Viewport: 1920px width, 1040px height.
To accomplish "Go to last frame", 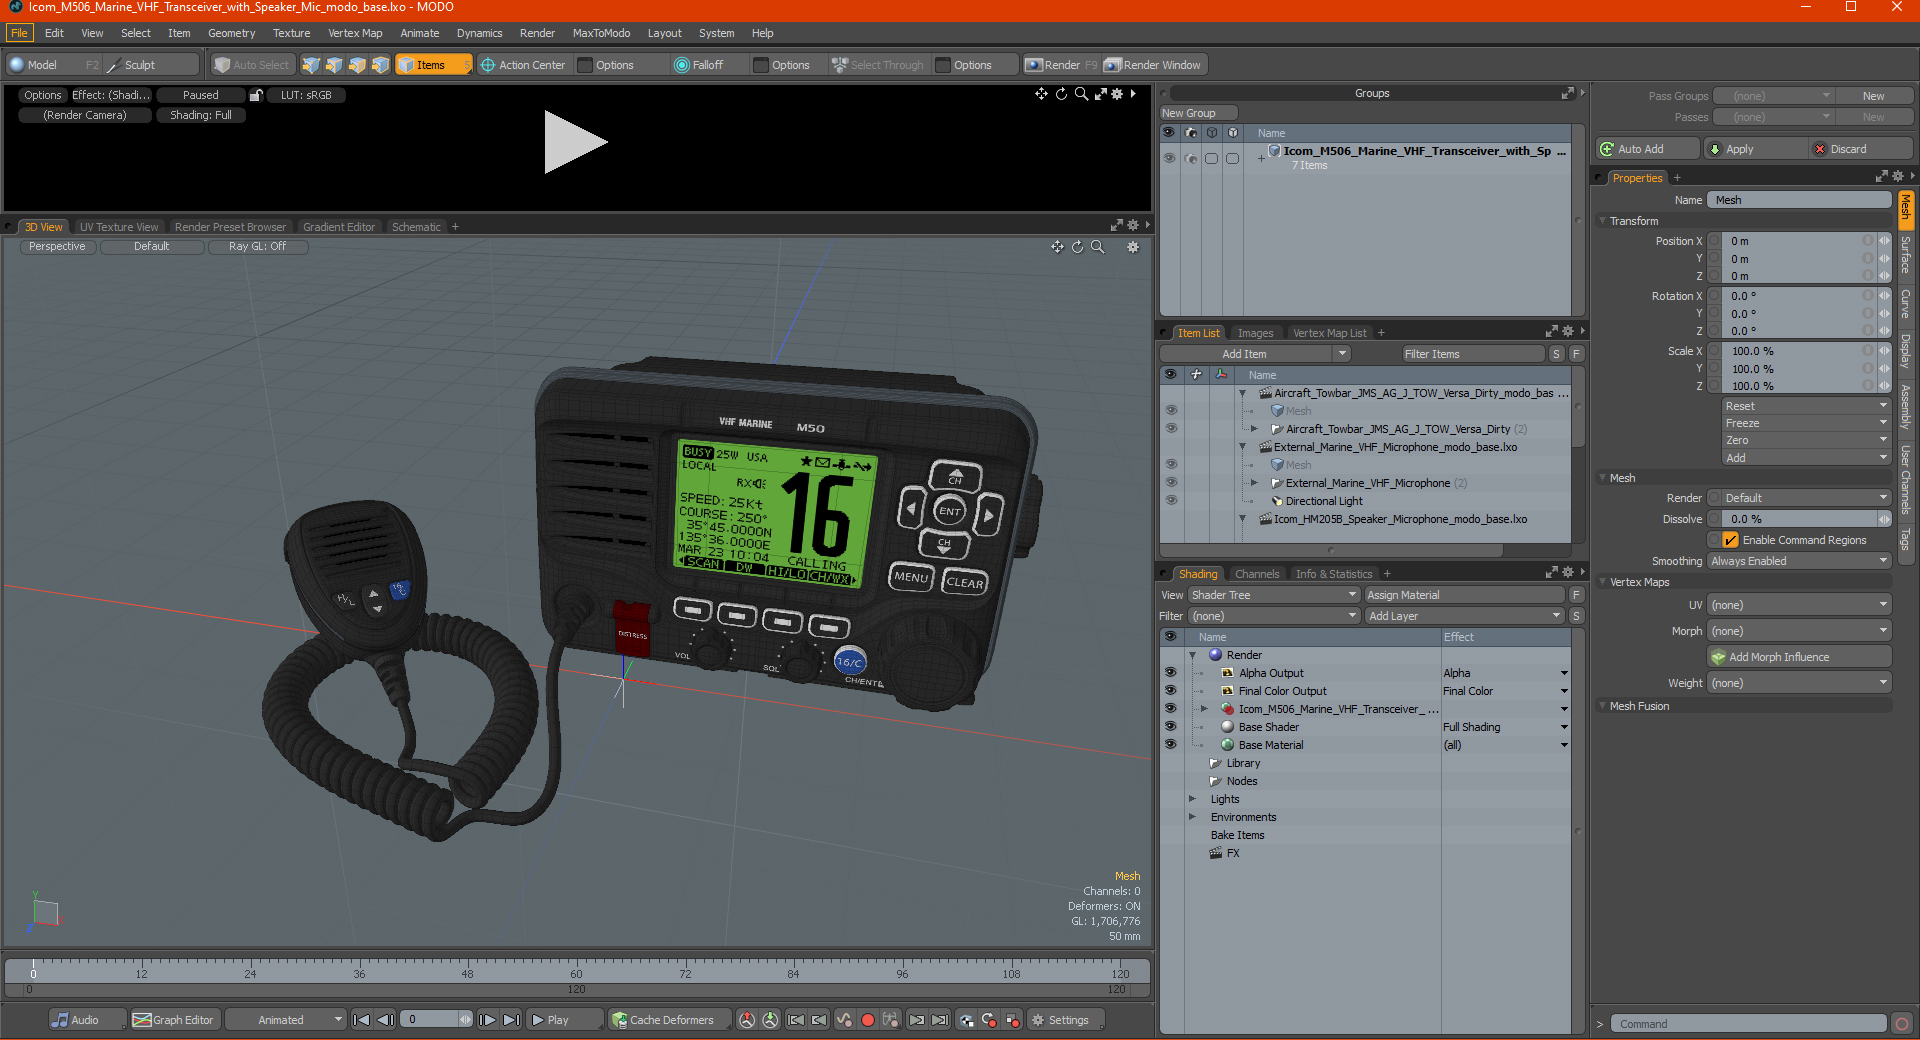I will [x=511, y=1020].
